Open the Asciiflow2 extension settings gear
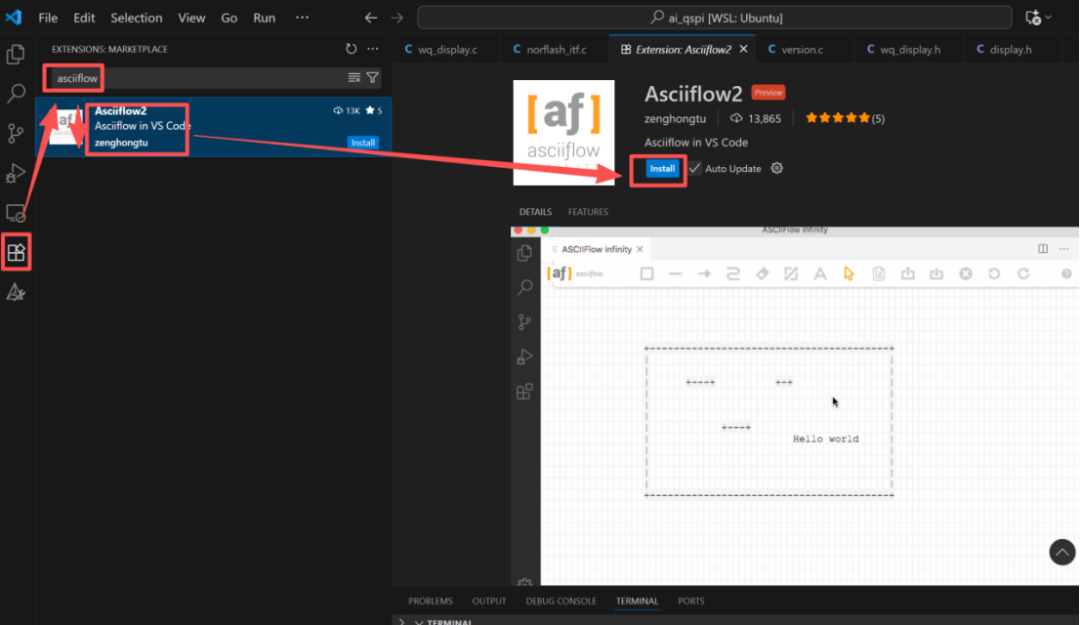The image size is (1080, 625). click(x=777, y=168)
